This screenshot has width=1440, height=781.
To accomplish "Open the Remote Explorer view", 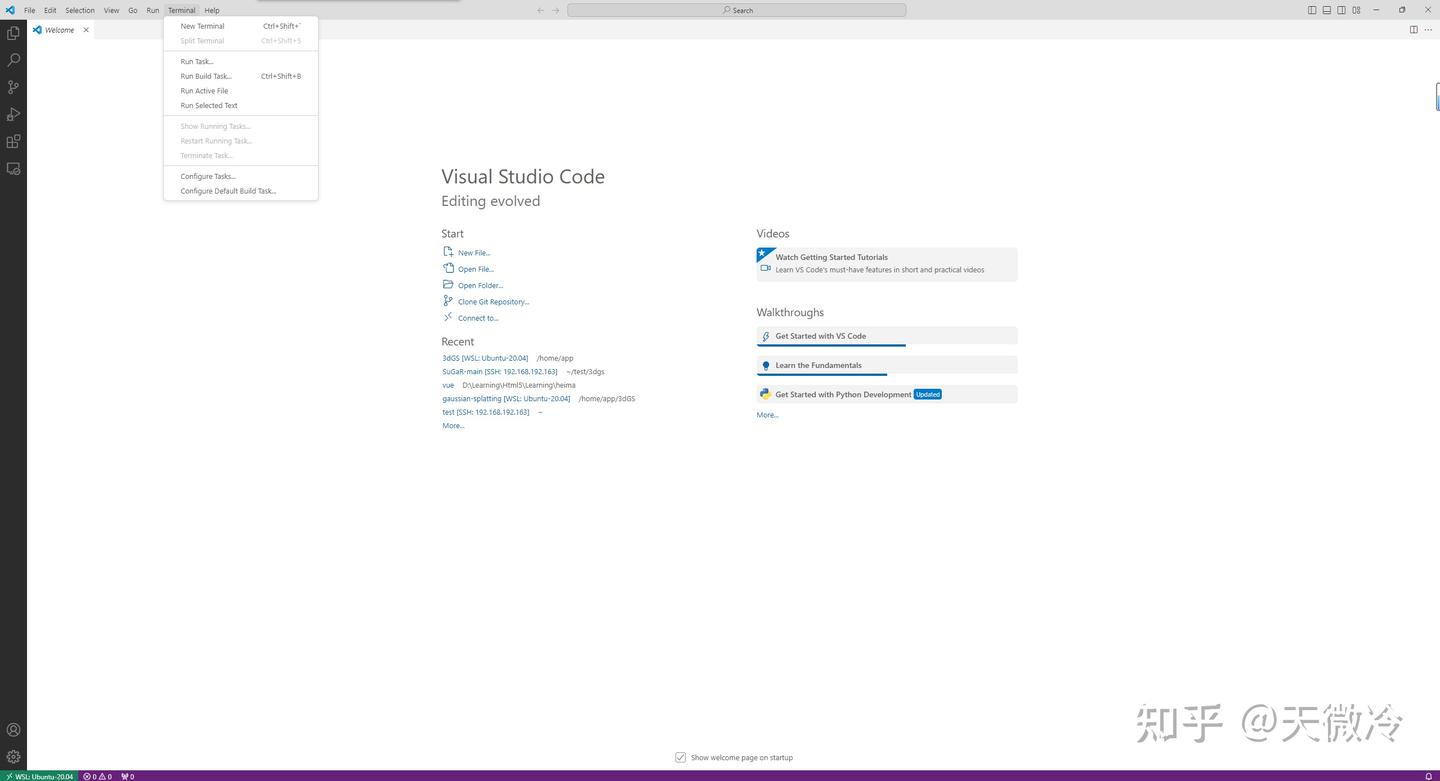I will pyautogui.click(x=13, y=169).
